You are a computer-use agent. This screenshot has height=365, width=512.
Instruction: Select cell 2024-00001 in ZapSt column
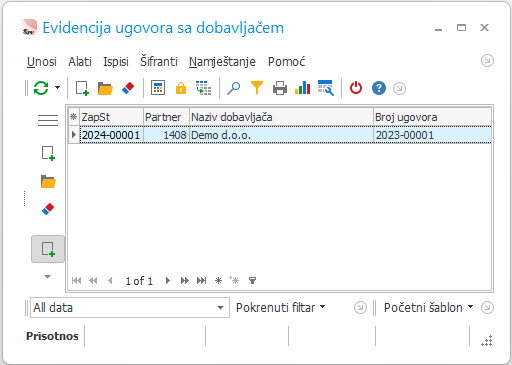click(111, 135)
